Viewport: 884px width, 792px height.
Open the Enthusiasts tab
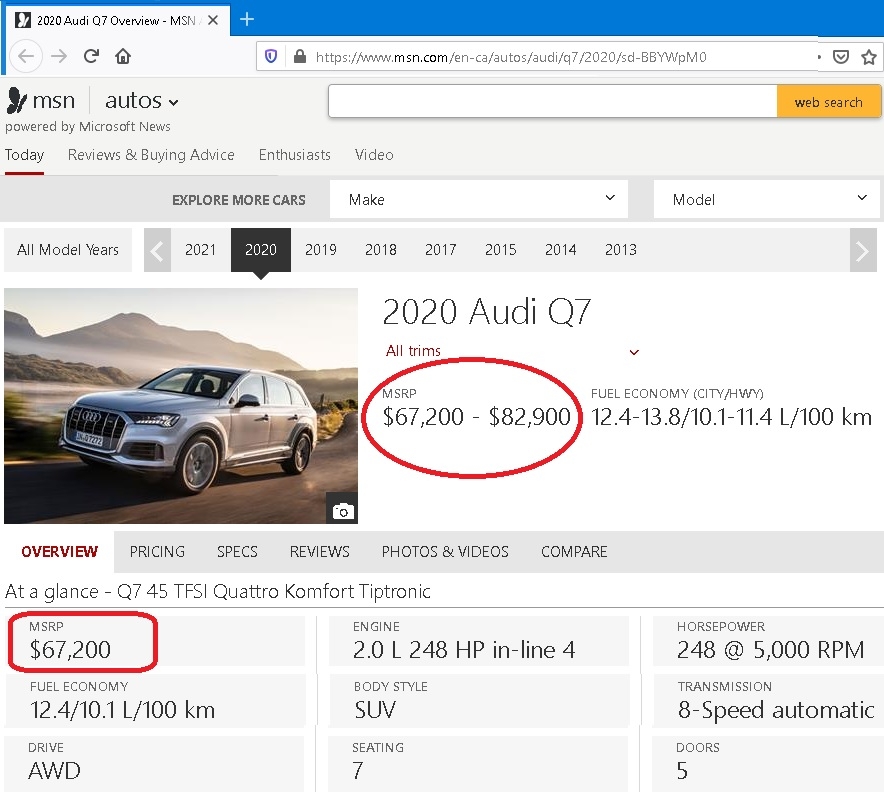click(x=294, y=155)
